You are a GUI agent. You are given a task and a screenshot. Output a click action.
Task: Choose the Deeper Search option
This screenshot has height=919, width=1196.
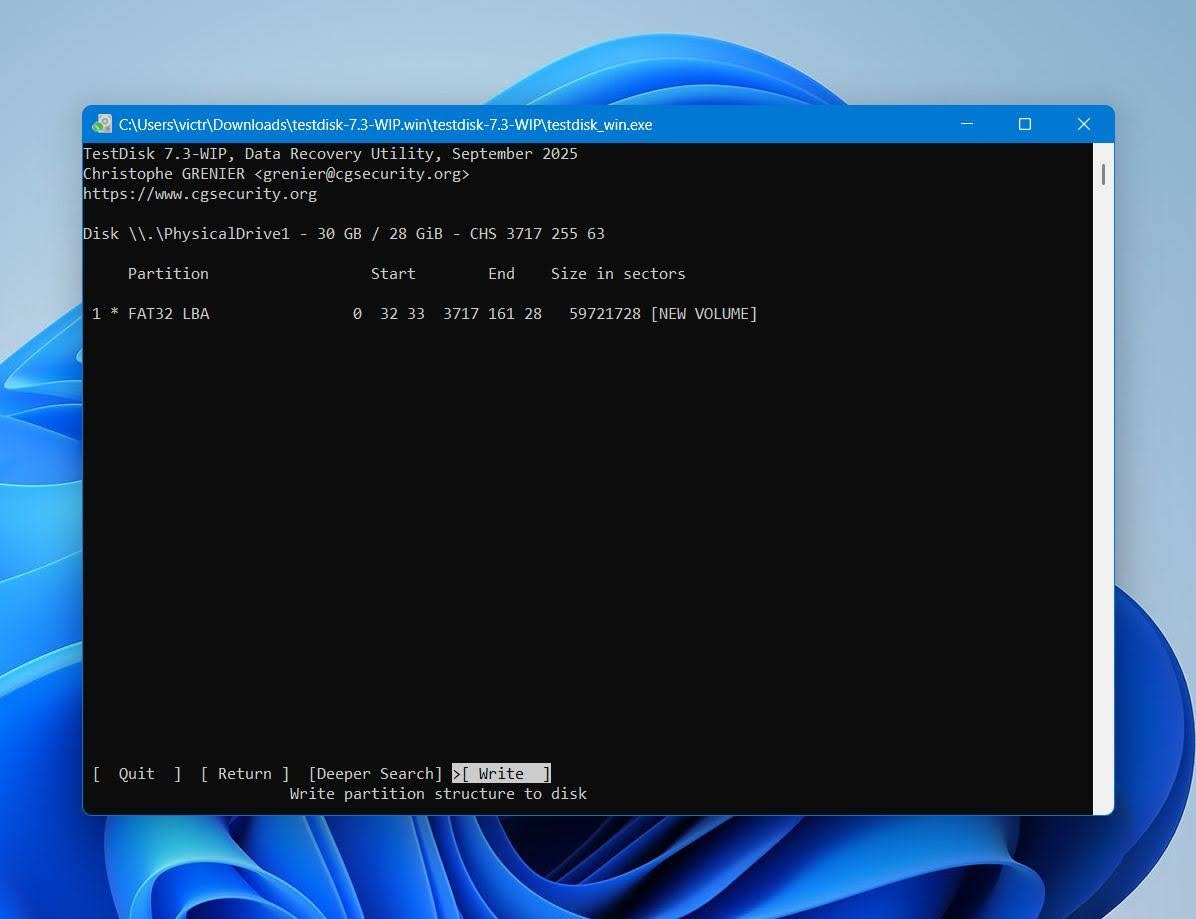[375, 773]
